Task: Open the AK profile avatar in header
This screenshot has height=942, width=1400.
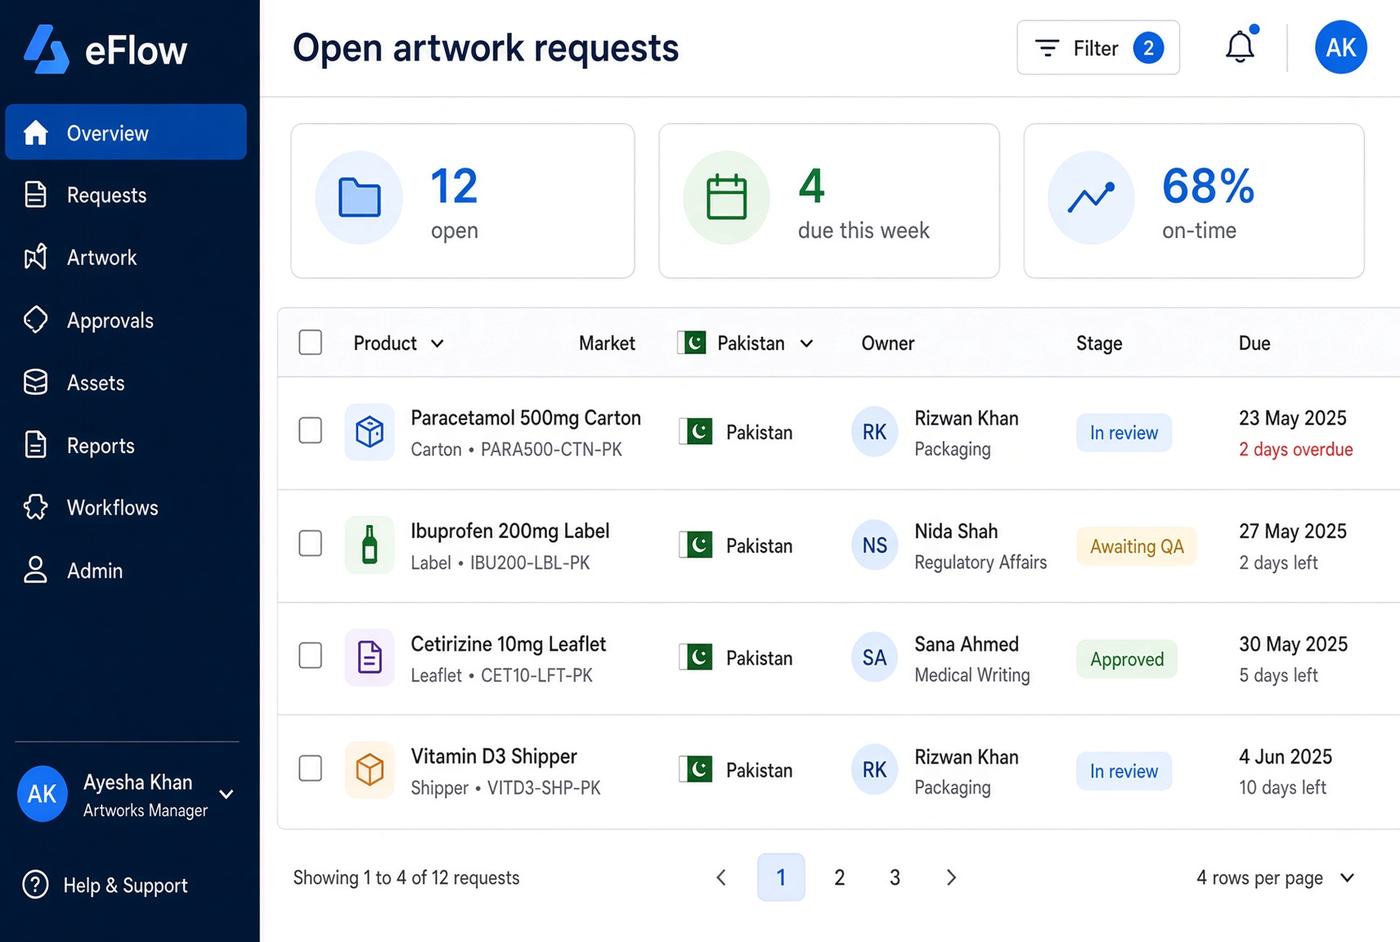Action: (x=1341, y=47)
